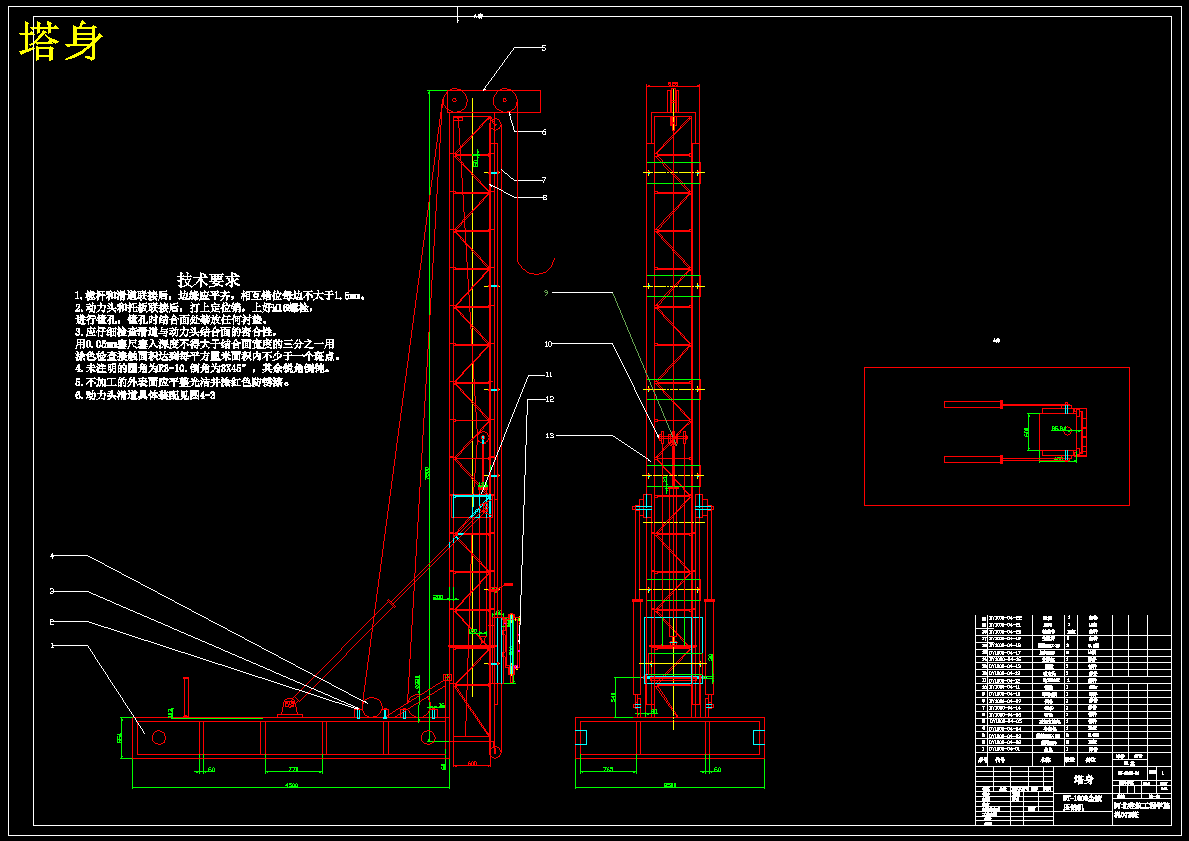Select the red-framed detail view at right
The width and height of the screenshot is (1189, 841).
tap(996, 436)
